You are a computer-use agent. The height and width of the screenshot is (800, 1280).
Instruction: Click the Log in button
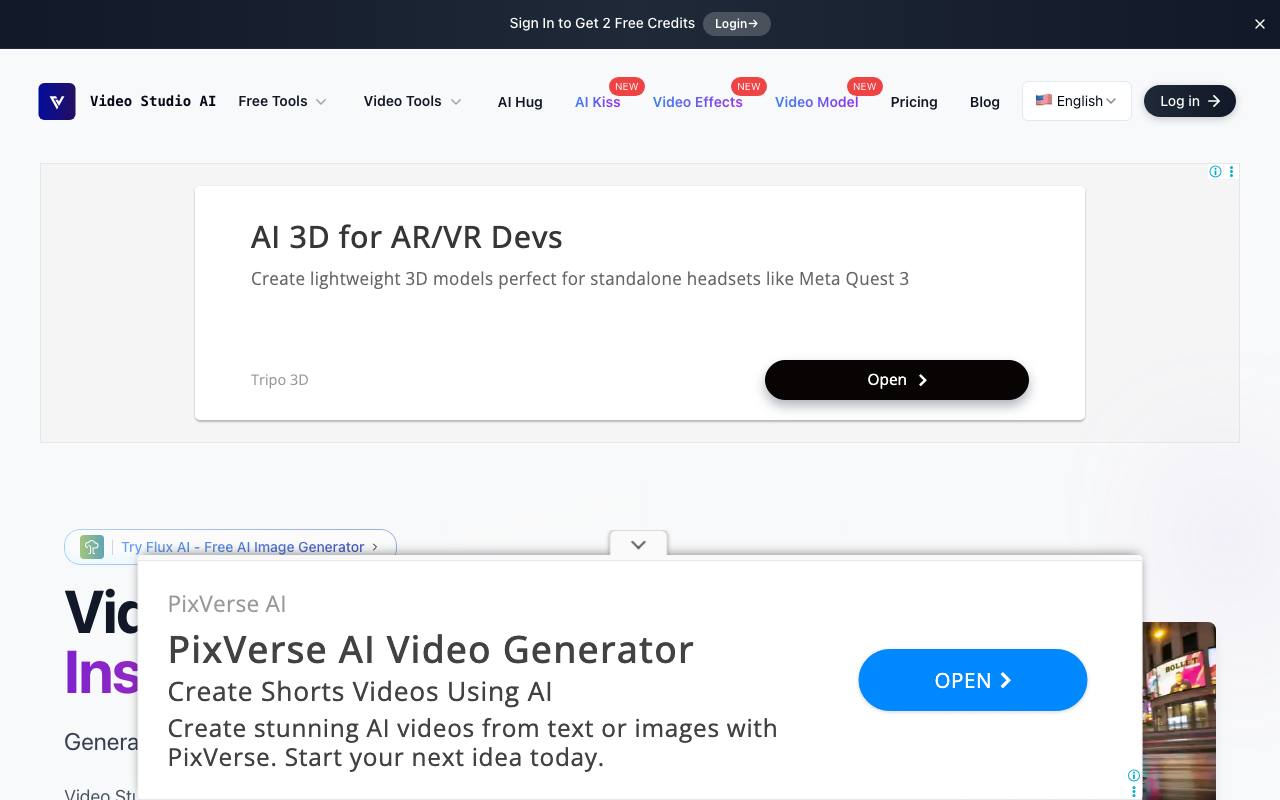(1189, 101)
